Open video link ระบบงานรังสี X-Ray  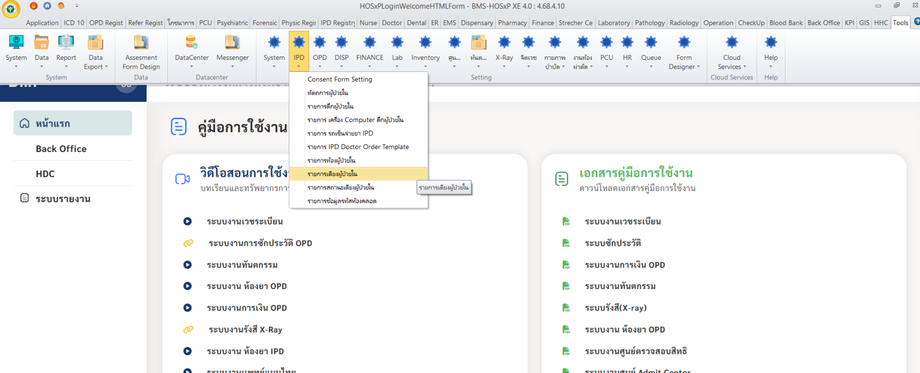pos(245,330)
